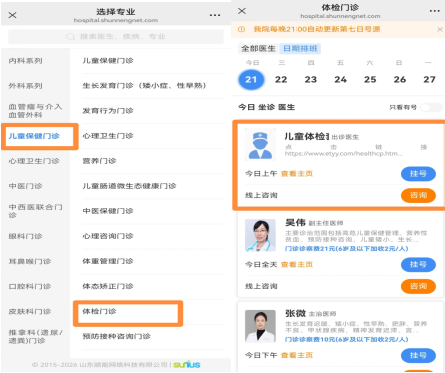Click 吴伟 doctor photo
This screenshot has width=445, height=373.
point(260,235)
